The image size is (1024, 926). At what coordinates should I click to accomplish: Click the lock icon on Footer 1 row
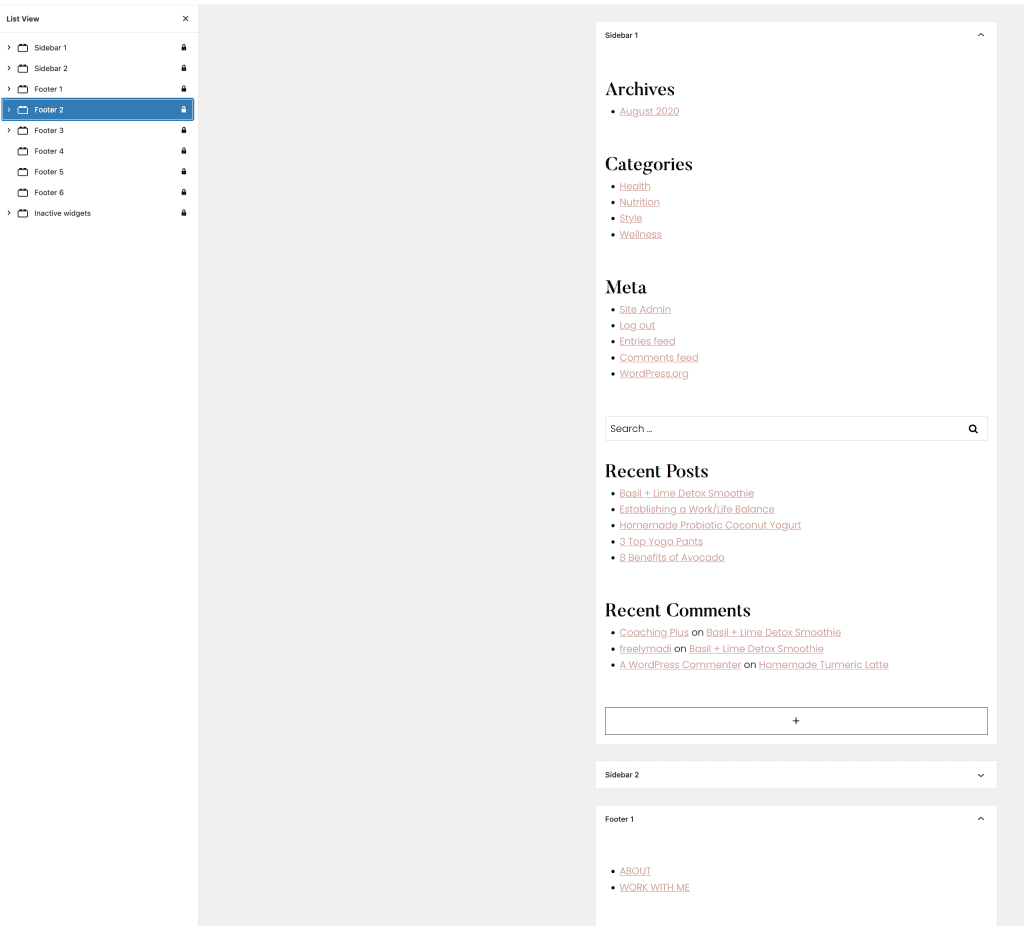[184, 89]
